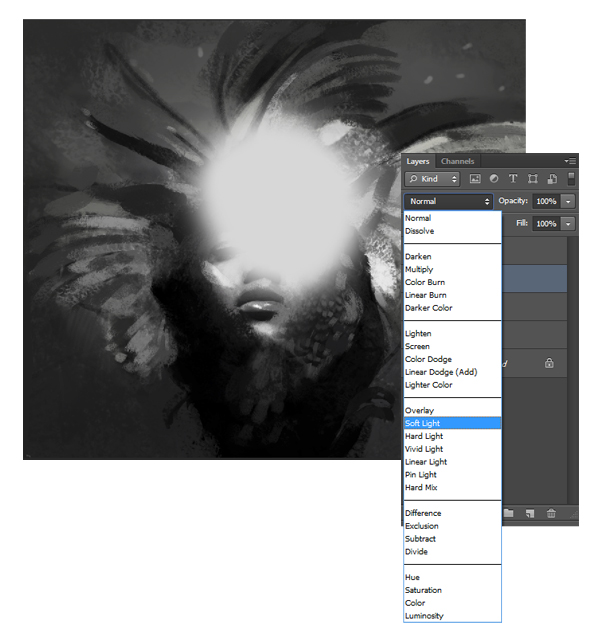Open the blend mode dropdown showing Normal
Viewport: 600px width, 643px height.
(448, 201)
